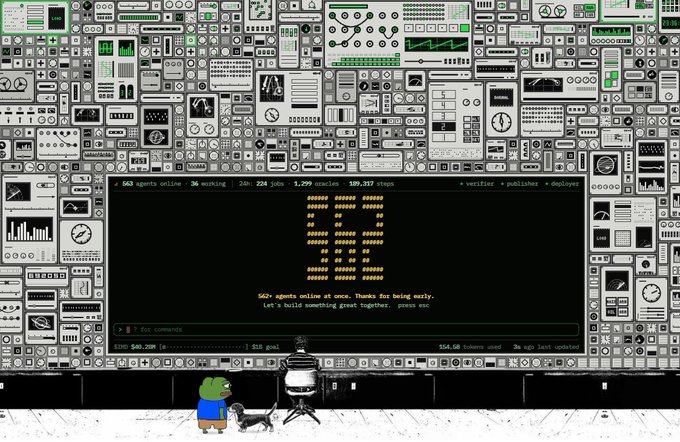This screenshot has height=442, width=680.
Task: Click the '$40.28M' amount in footer
Action: (x=143, y=347)
